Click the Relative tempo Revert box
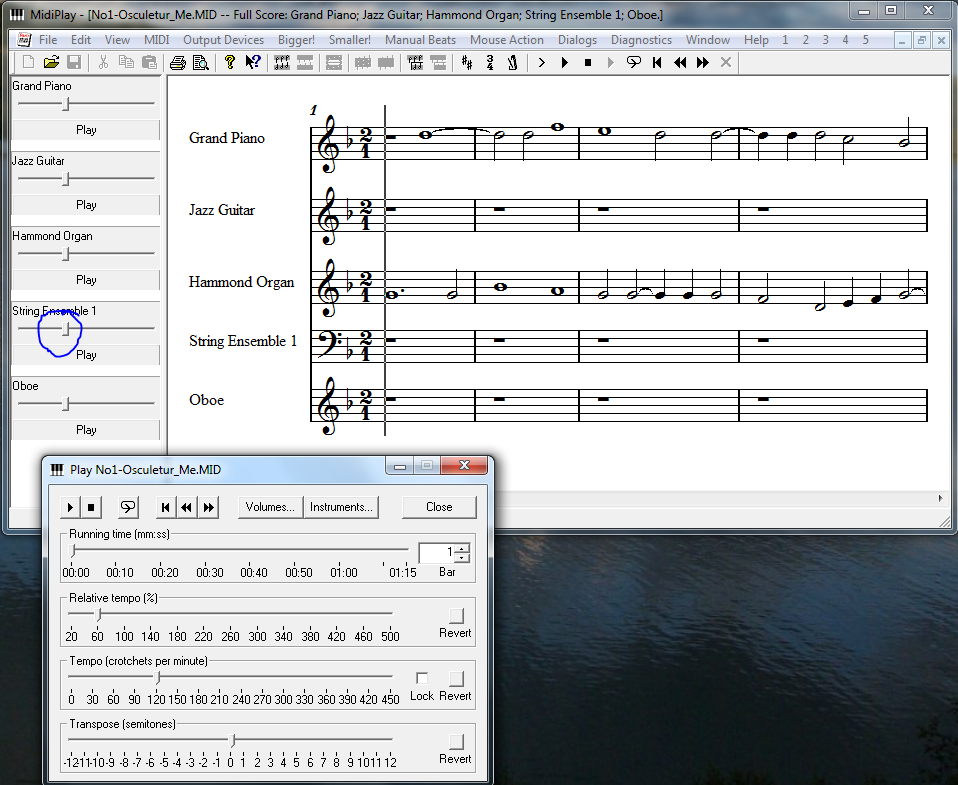Image resolution: width=958 pixels, height=785 pixels. click(x=456, y=615)
